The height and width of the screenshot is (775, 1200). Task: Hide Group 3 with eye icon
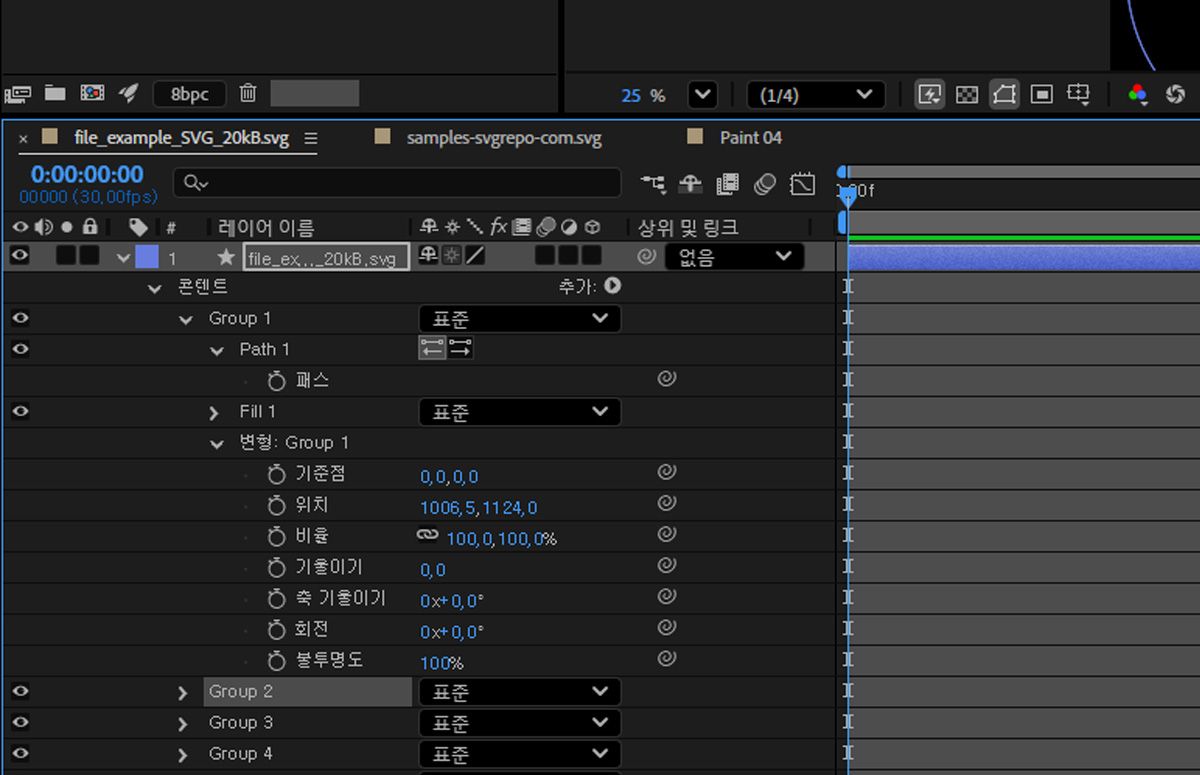20,722
